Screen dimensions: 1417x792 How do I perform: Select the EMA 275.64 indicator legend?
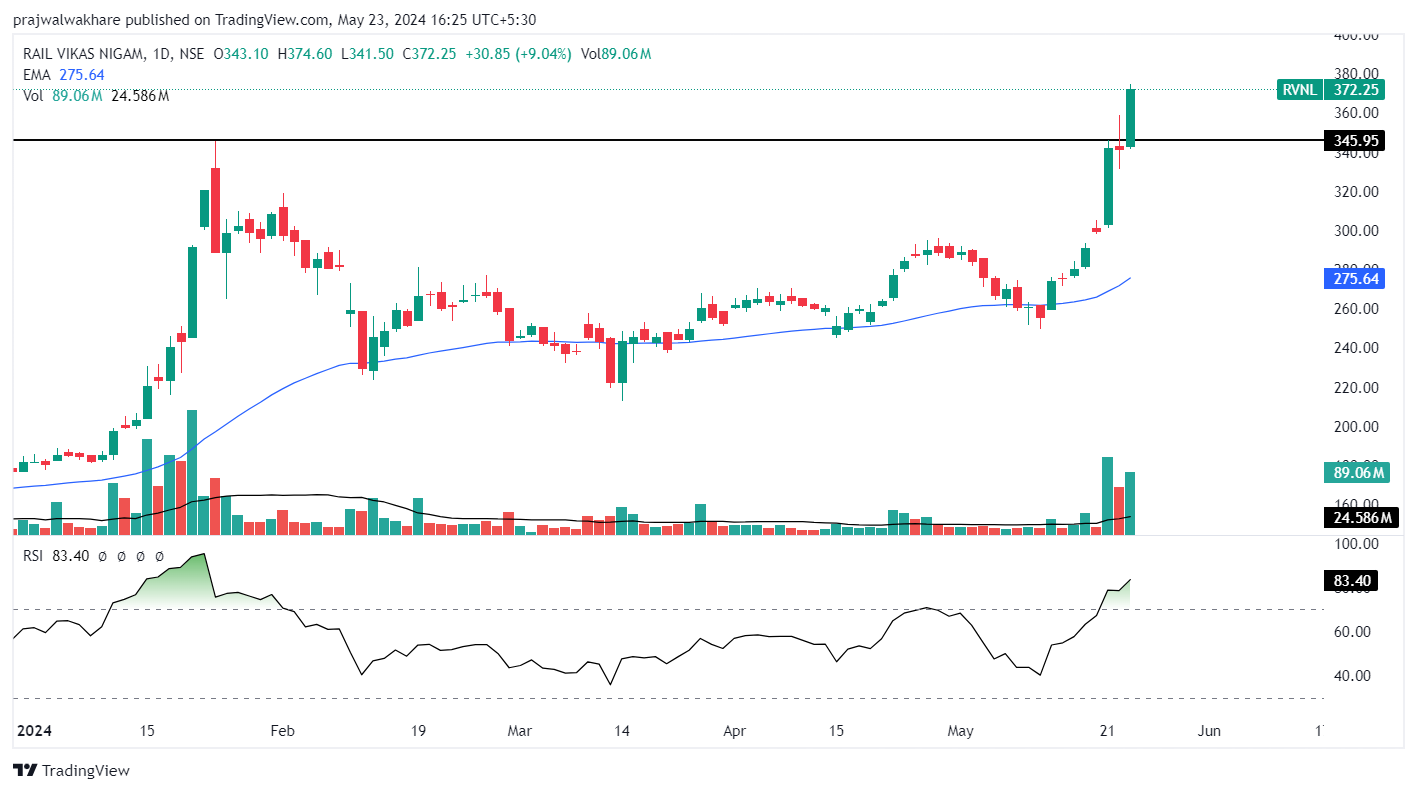[x=64, y=75]
